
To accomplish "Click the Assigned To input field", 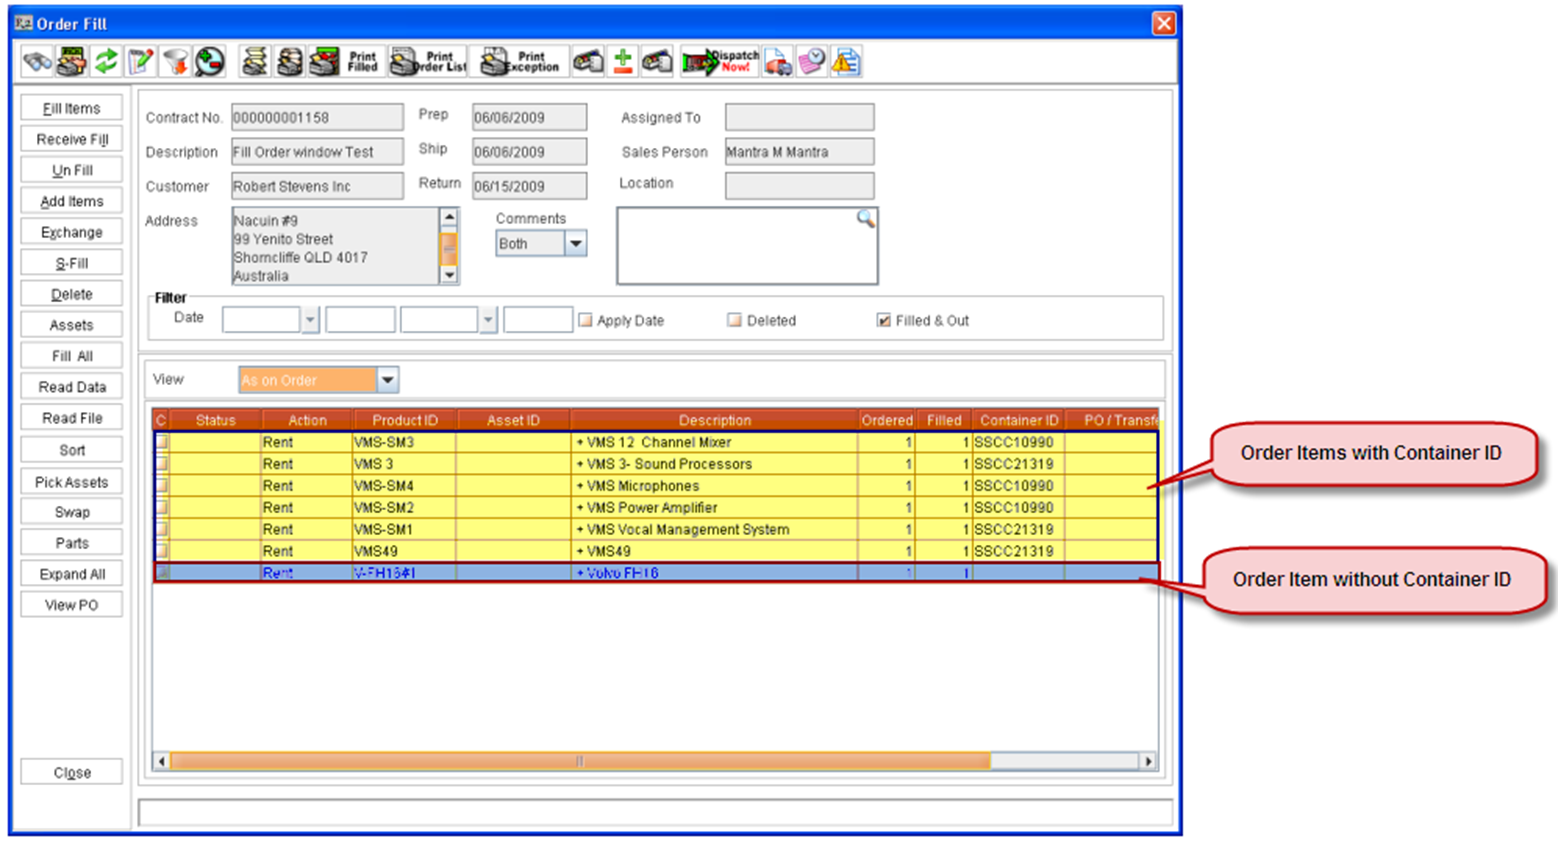I will coord(799,117).
